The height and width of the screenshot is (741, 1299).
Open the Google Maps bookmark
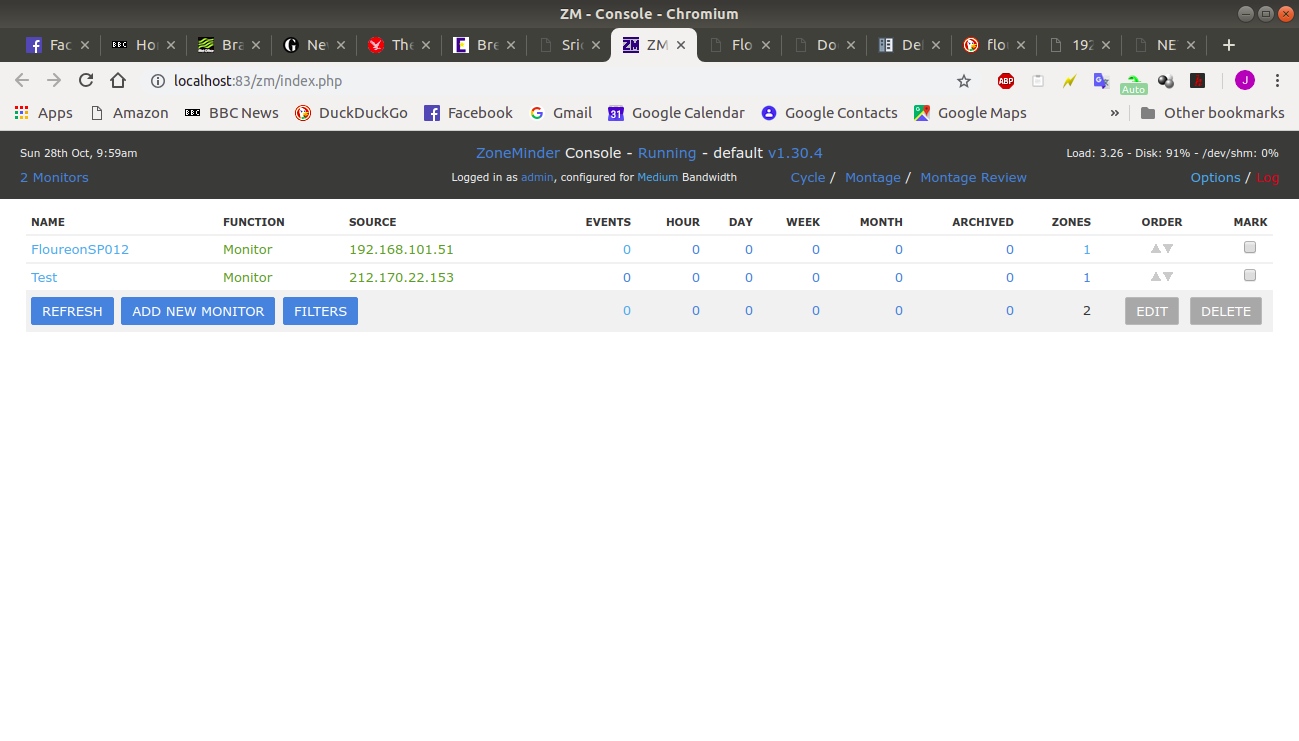(x=970, y=113)
